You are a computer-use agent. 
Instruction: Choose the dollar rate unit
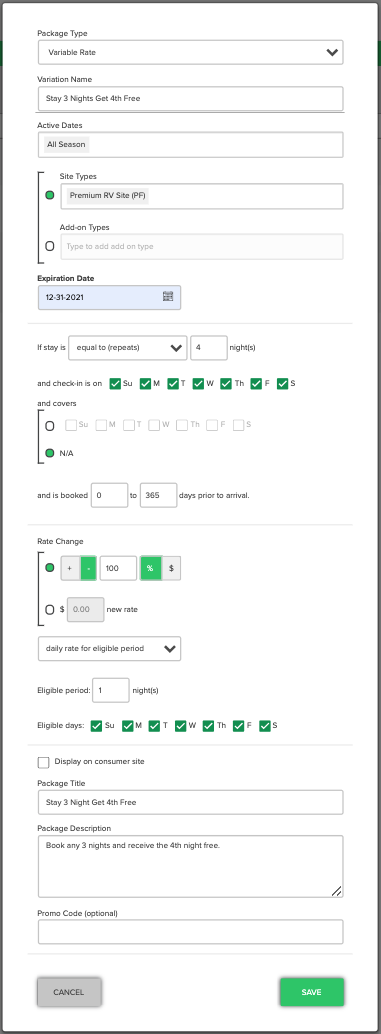[171, 568]
